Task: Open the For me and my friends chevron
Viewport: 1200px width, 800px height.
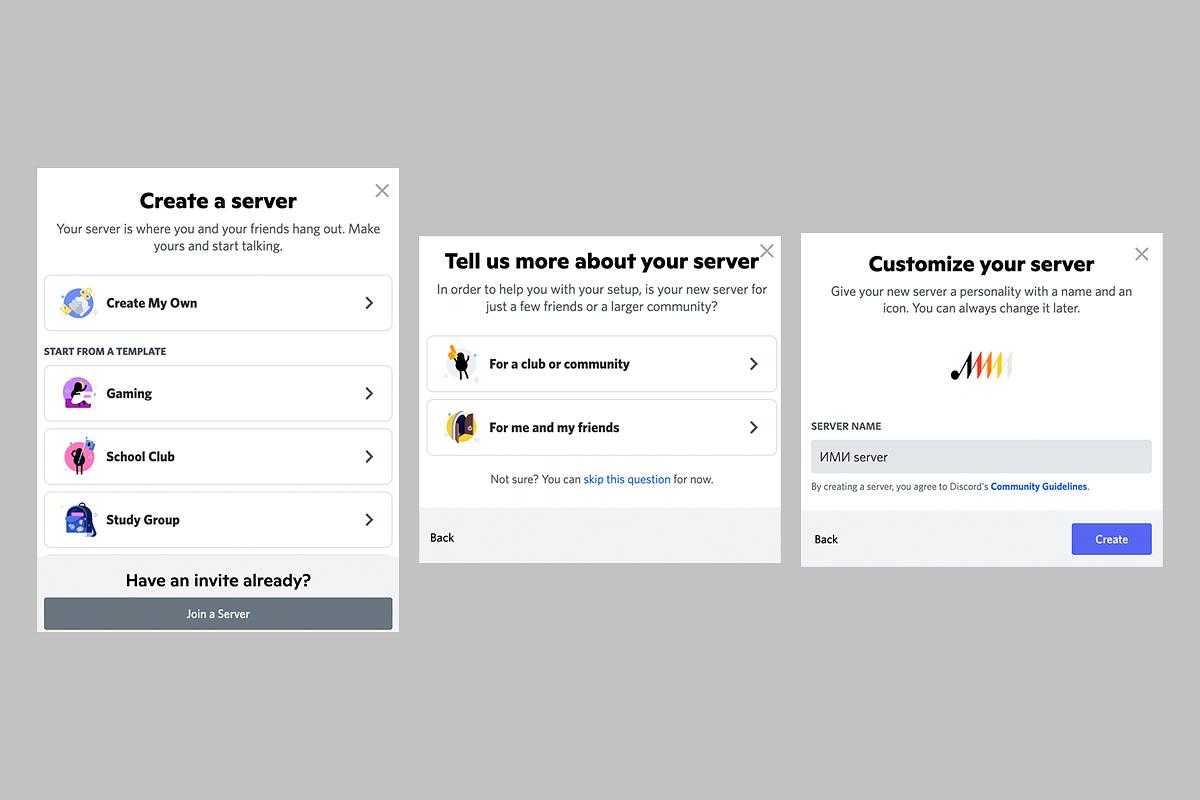Action: point(754,427)
